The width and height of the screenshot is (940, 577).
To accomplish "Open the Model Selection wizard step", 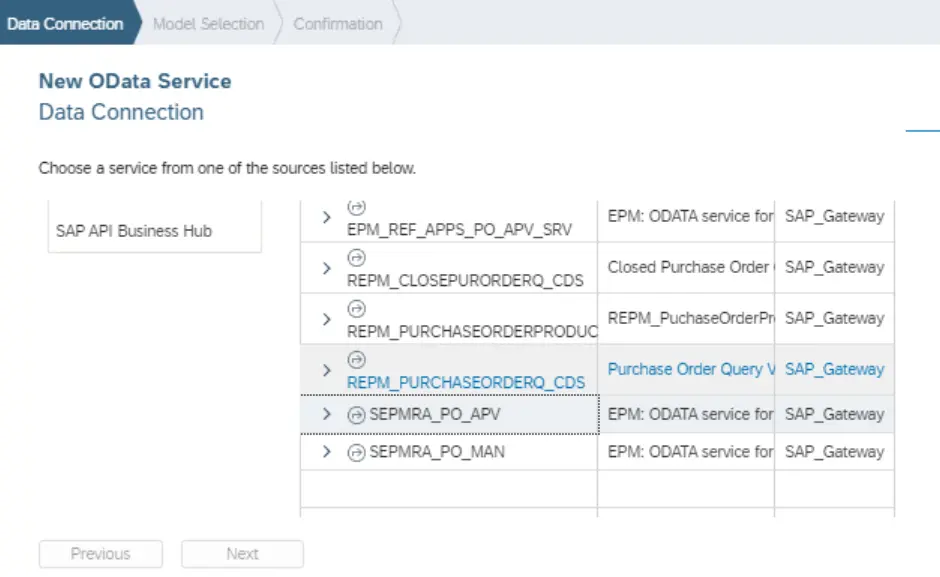I will click(x=208, y=23).
